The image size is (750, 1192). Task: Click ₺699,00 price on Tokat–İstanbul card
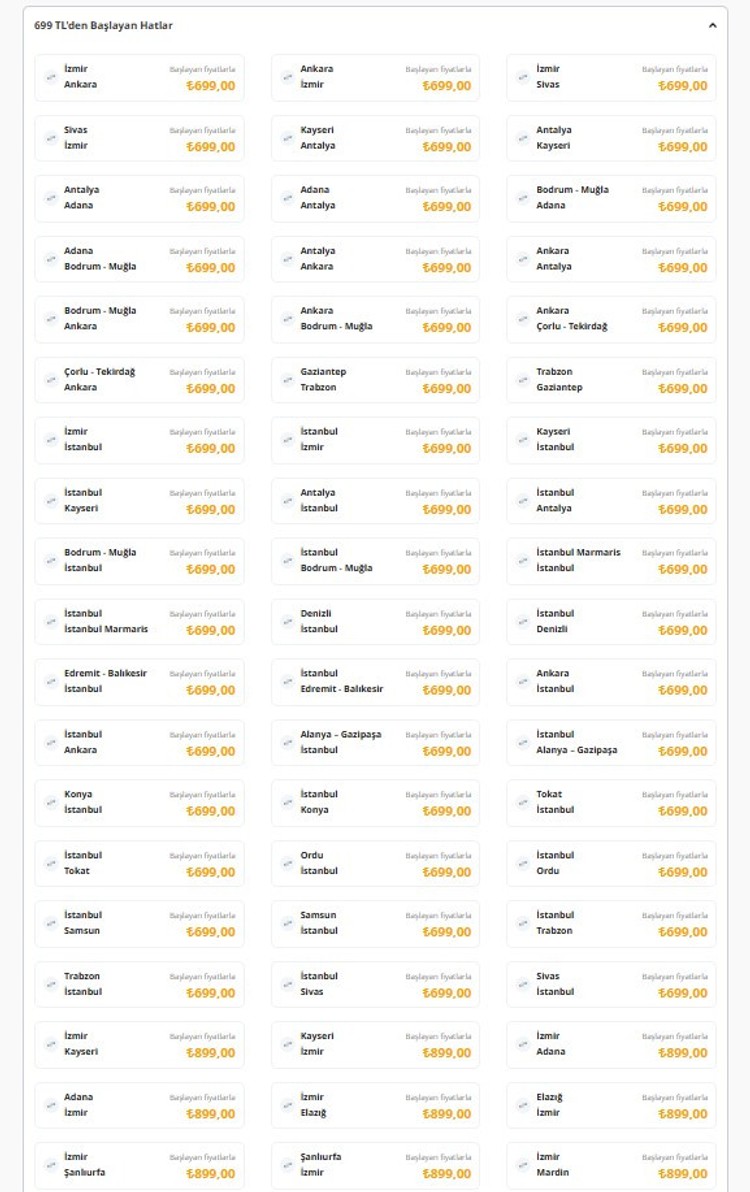point(682,811)
